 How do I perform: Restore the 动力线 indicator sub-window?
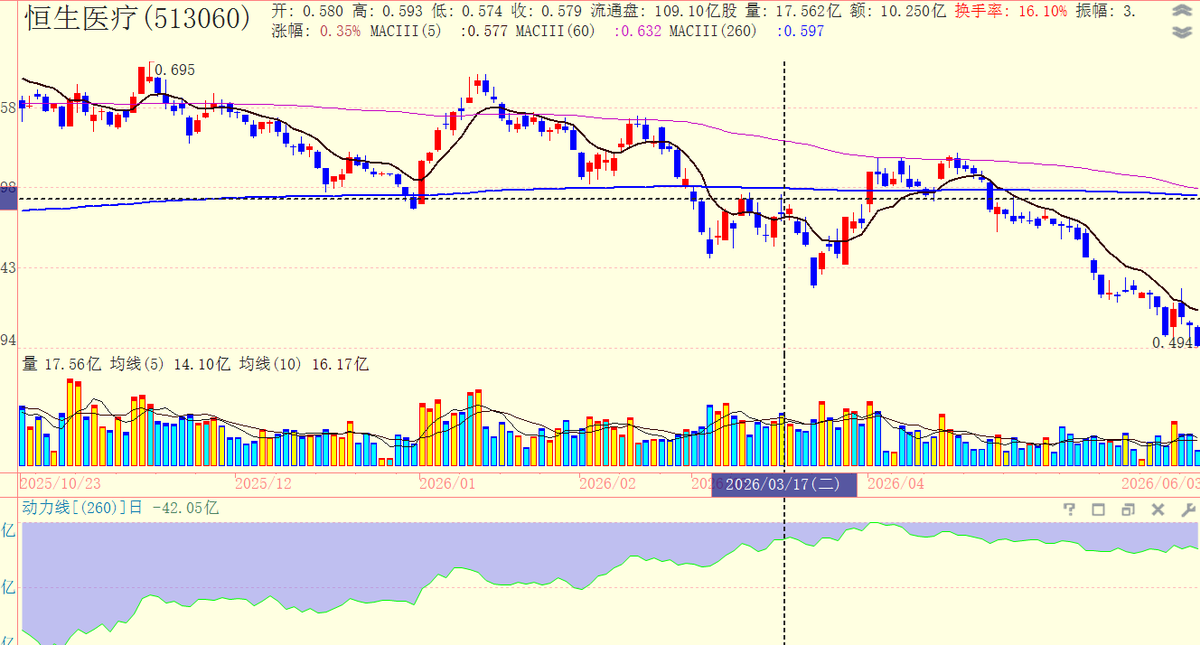[1128, 509]
